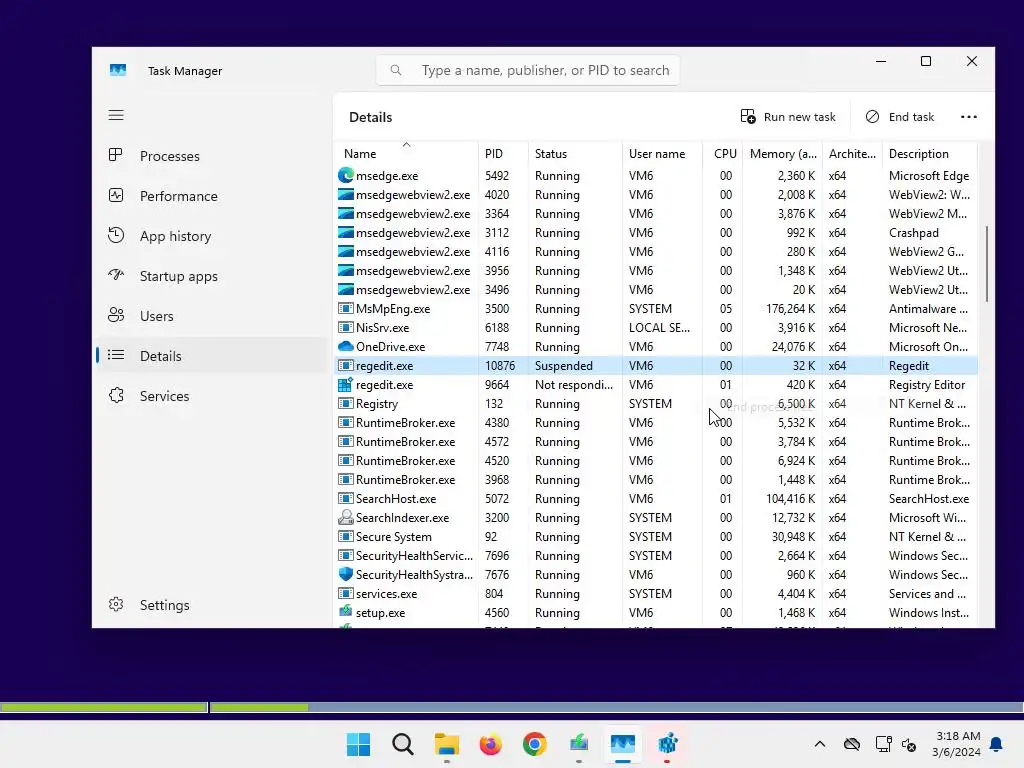Click the MsMpEng.exe process icon
This screenshot has height=768, width=1024.
pyautogui.click(x=345, y=308)
